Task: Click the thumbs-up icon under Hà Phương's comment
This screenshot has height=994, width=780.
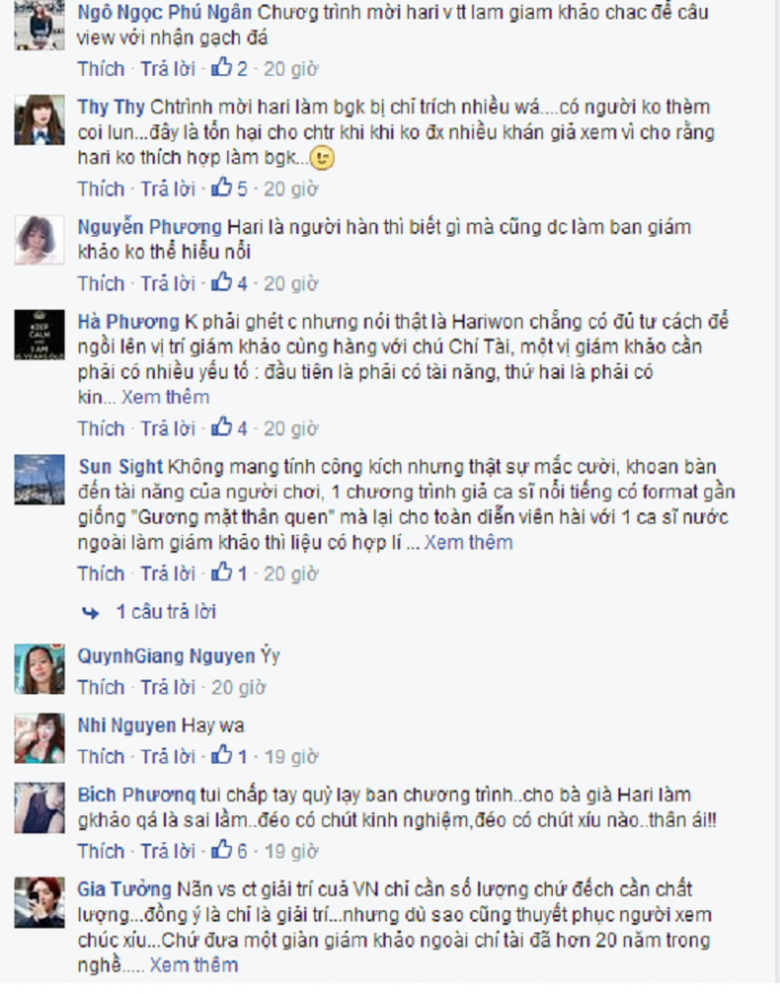Action: pos(221,427)
